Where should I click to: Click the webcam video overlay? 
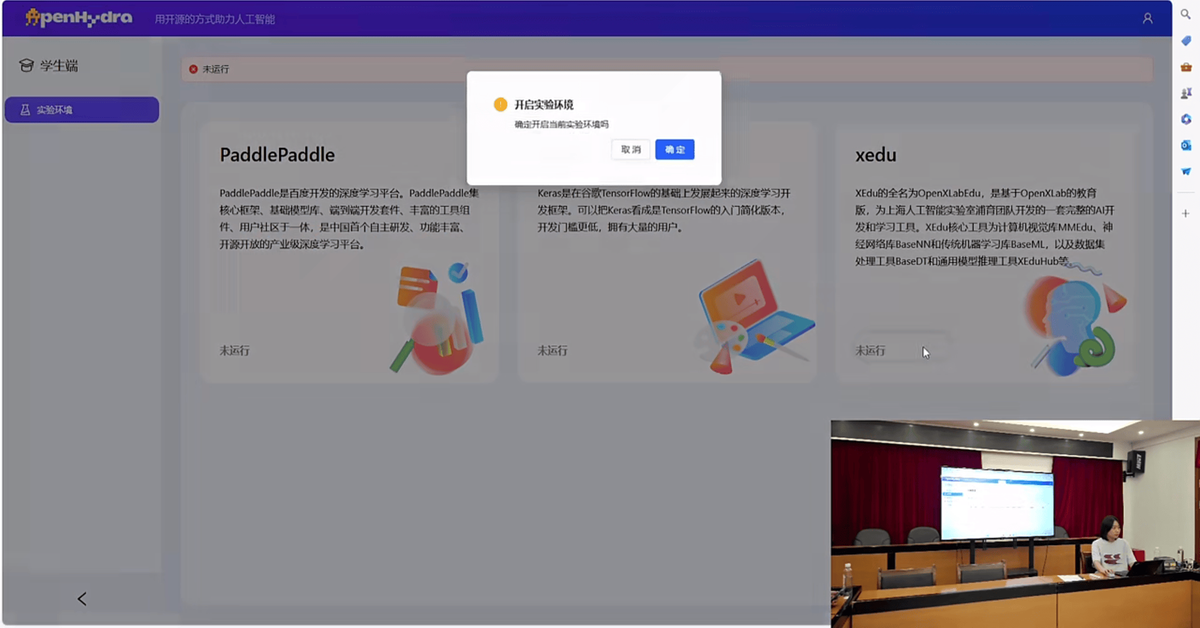click(1015, 523)
